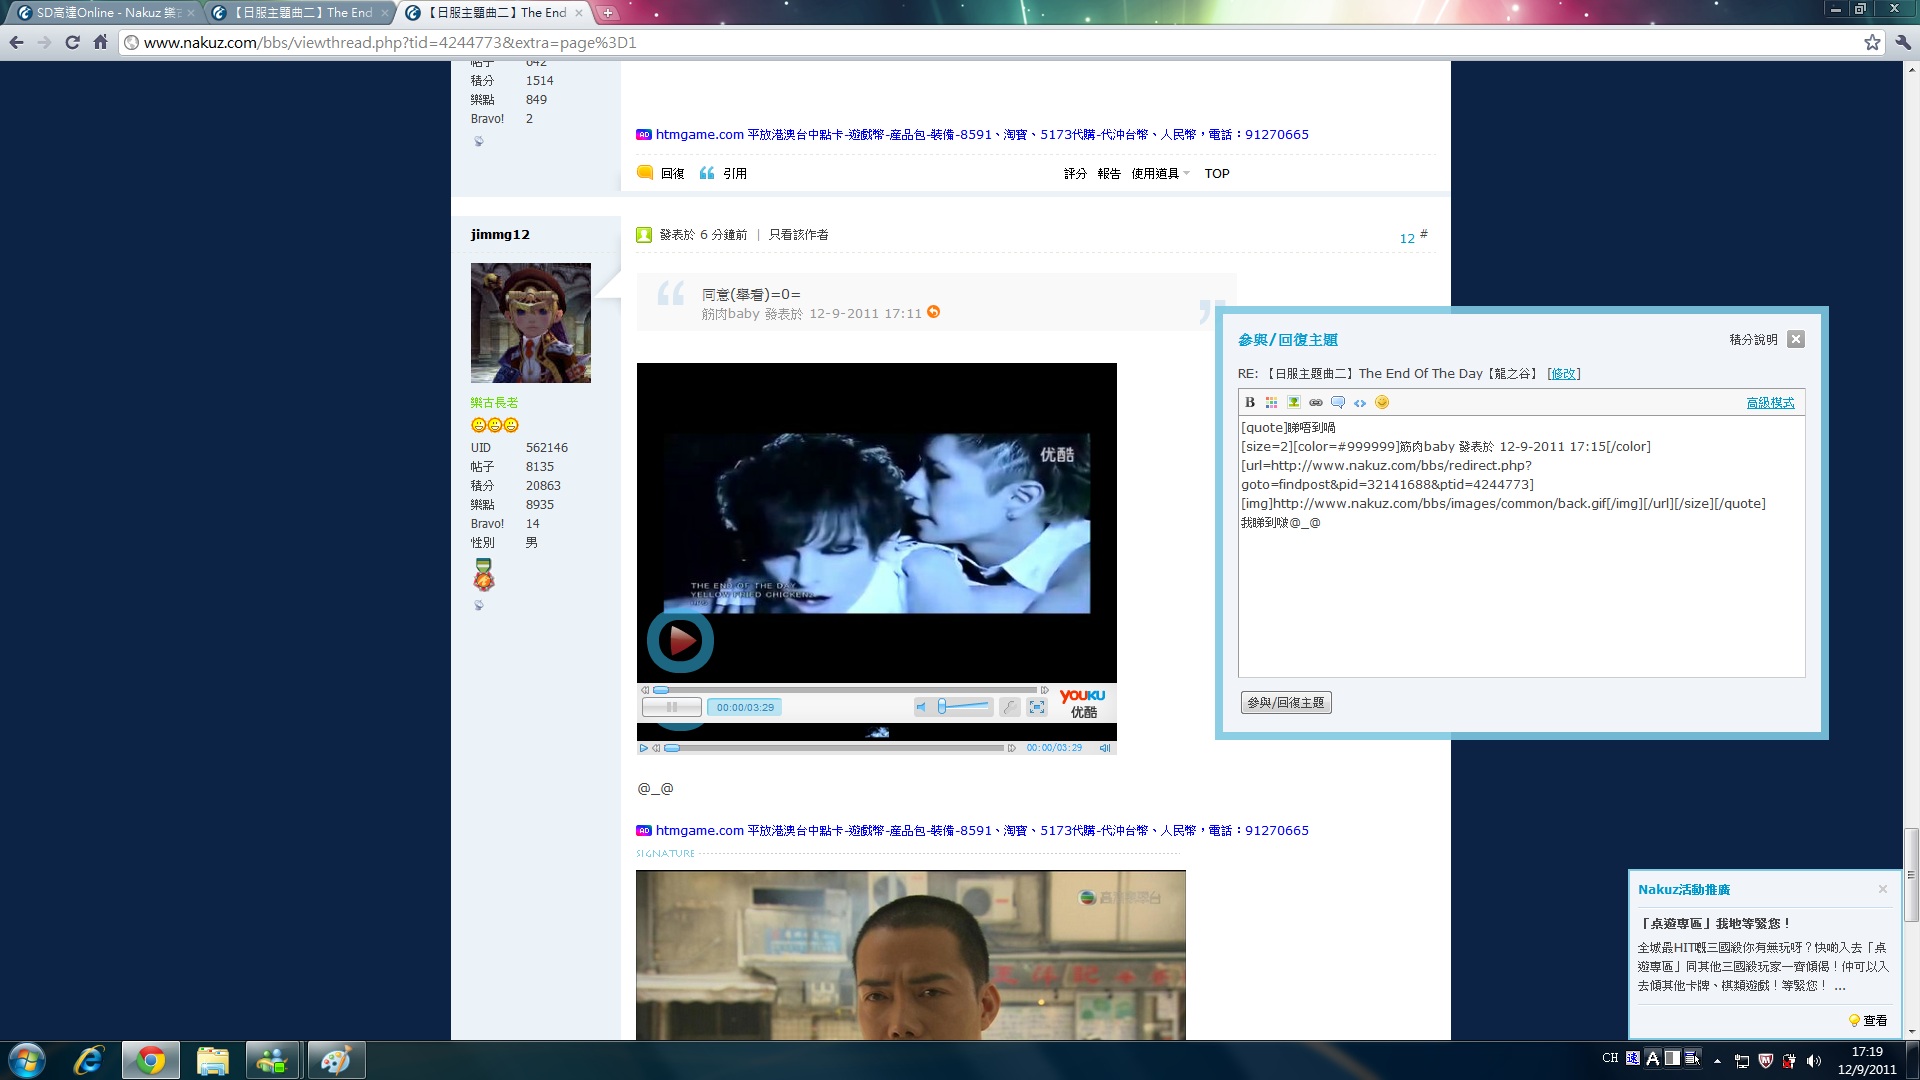The image size is (1920, 1080).
Task: Expand the 使用道具 dropdown
Action: (1160, 174)
